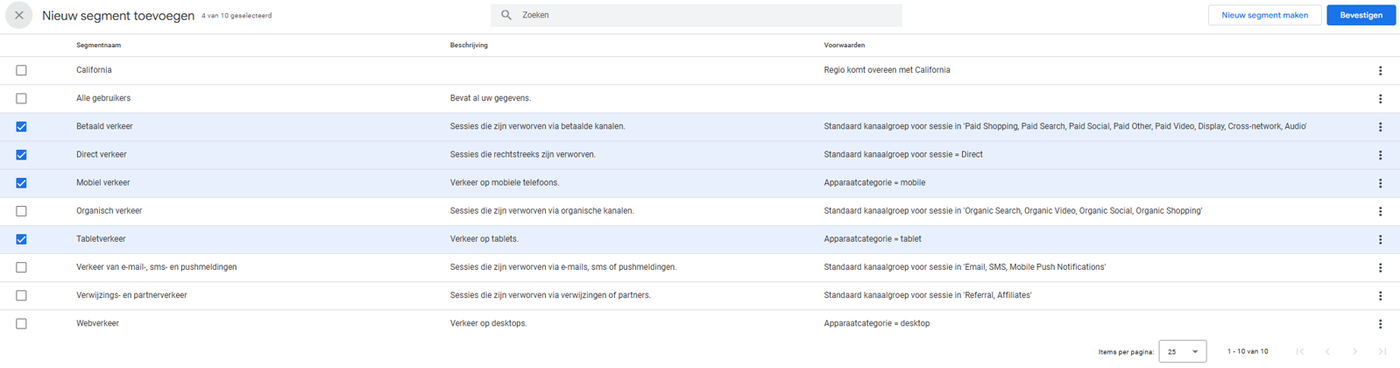Uncheck the Direct verkeer checkbox
This screenshot has width=1400, height=368.
tap(21, 155)
